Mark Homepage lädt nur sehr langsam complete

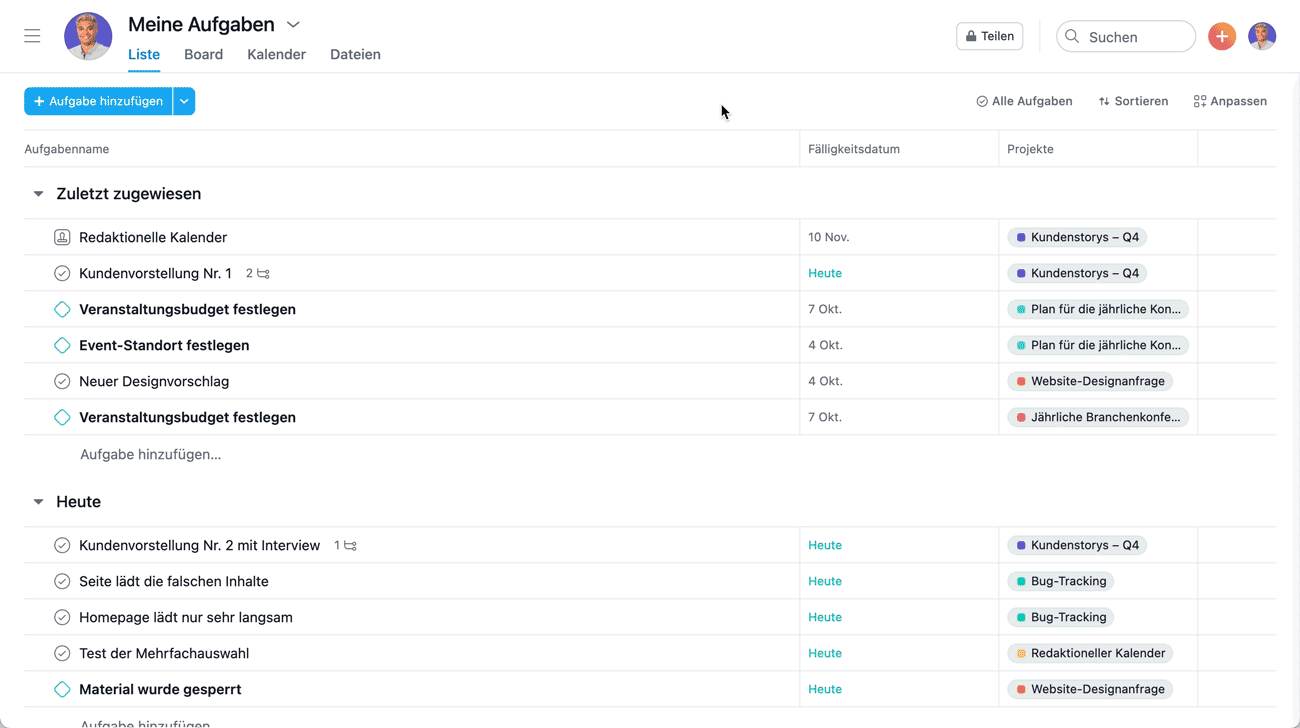[x=62, y=617]
